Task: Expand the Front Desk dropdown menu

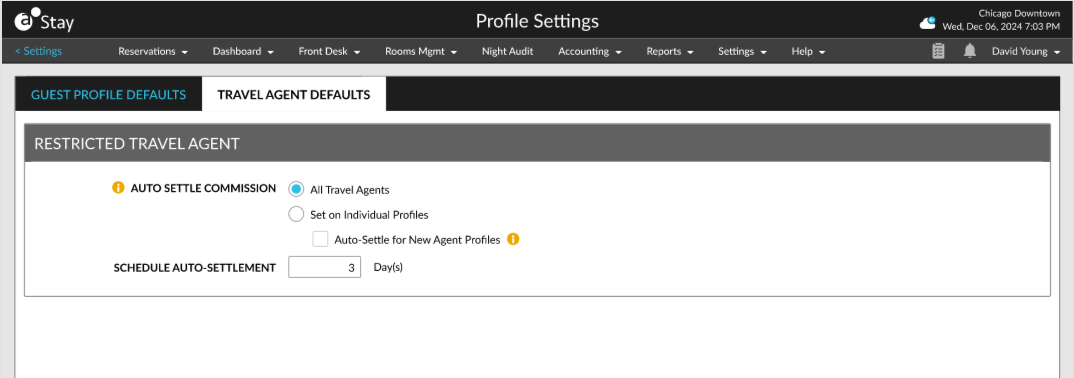Action: tap(329, 51)
